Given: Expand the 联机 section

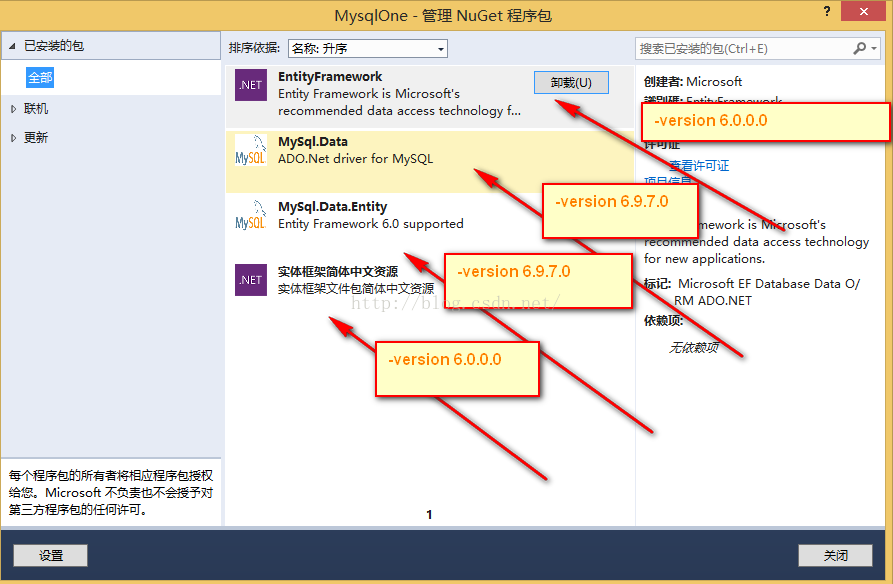Looking at the screenshot, I should pos(13,109).
